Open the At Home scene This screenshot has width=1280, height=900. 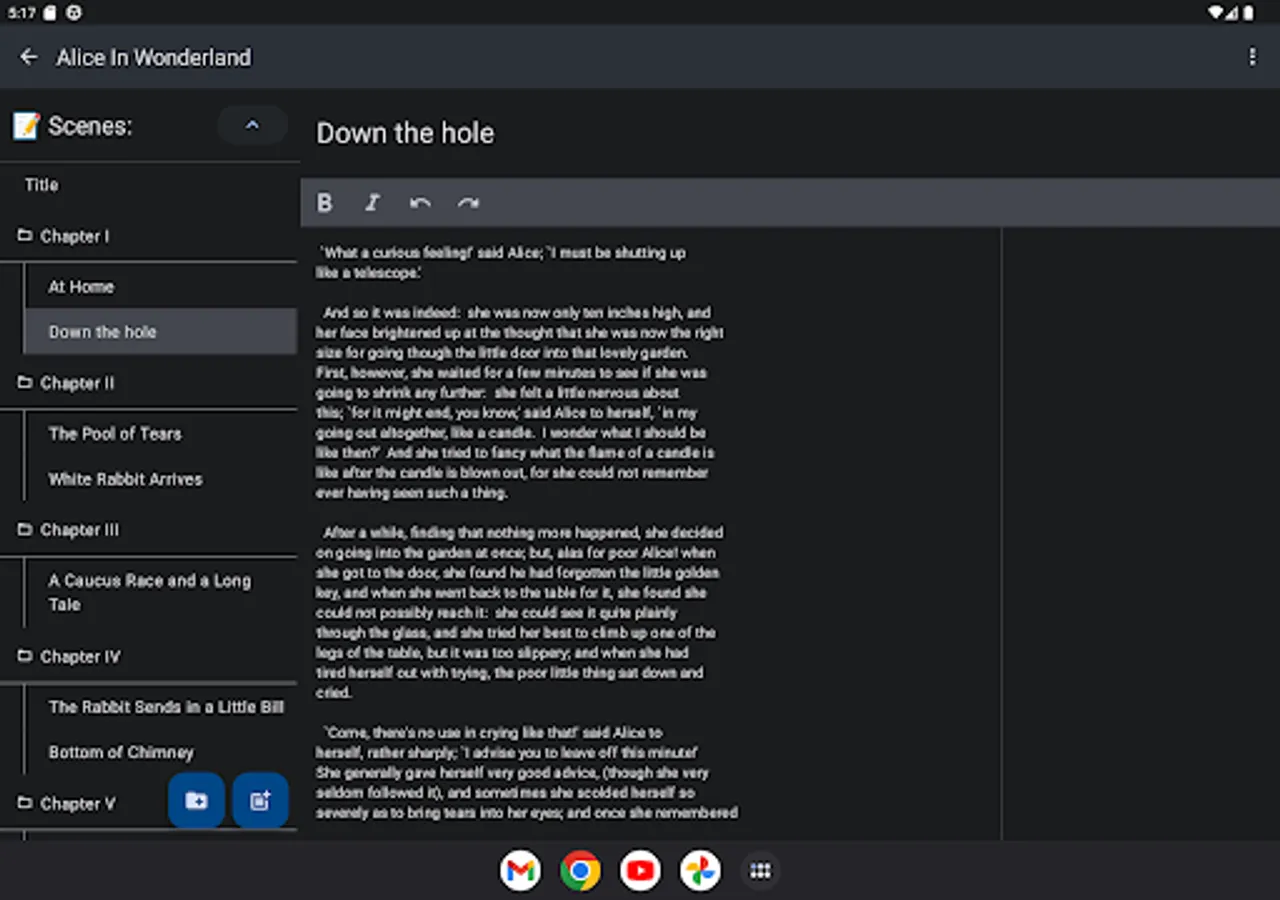[160, 287]
